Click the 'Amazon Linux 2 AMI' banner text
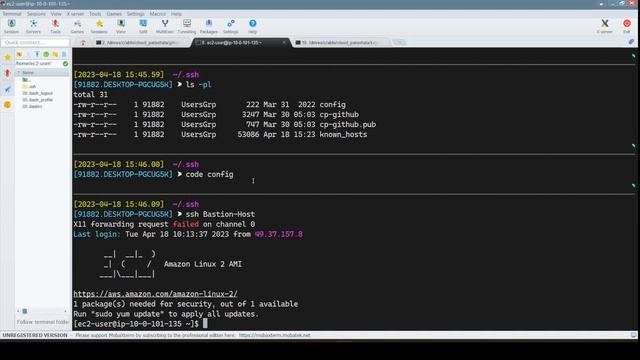This screenshot has height=360, width=640. tap(203, 264)
